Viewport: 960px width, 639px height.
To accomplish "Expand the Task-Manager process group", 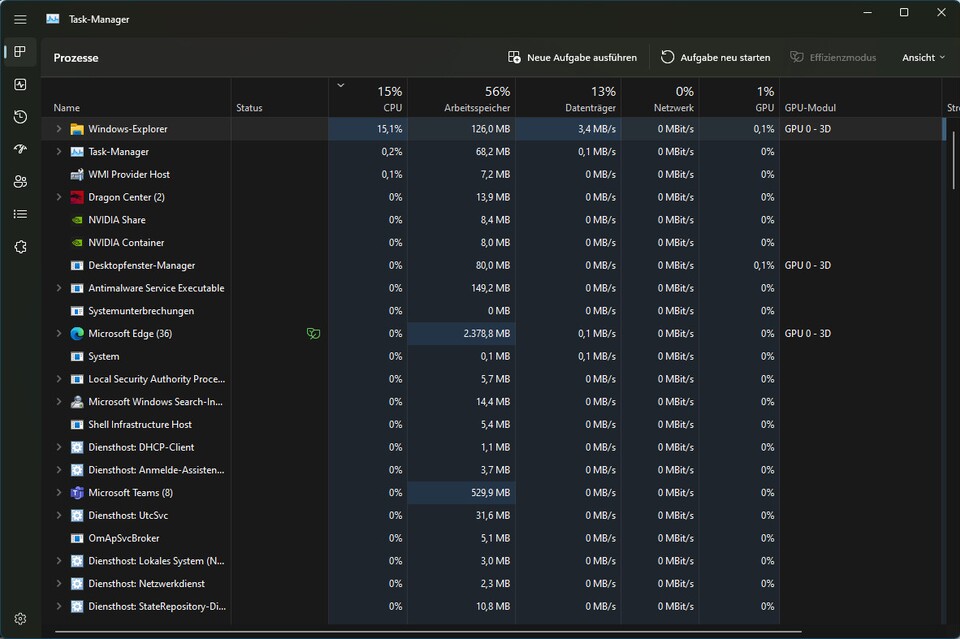I will [x=59, y=152].
